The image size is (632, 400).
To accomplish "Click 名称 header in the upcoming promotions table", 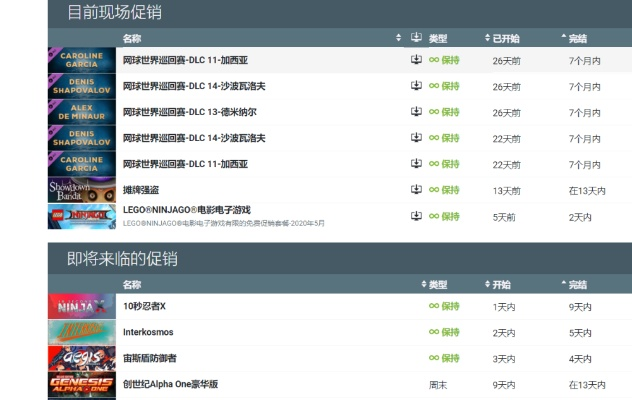I will (132, 284).
